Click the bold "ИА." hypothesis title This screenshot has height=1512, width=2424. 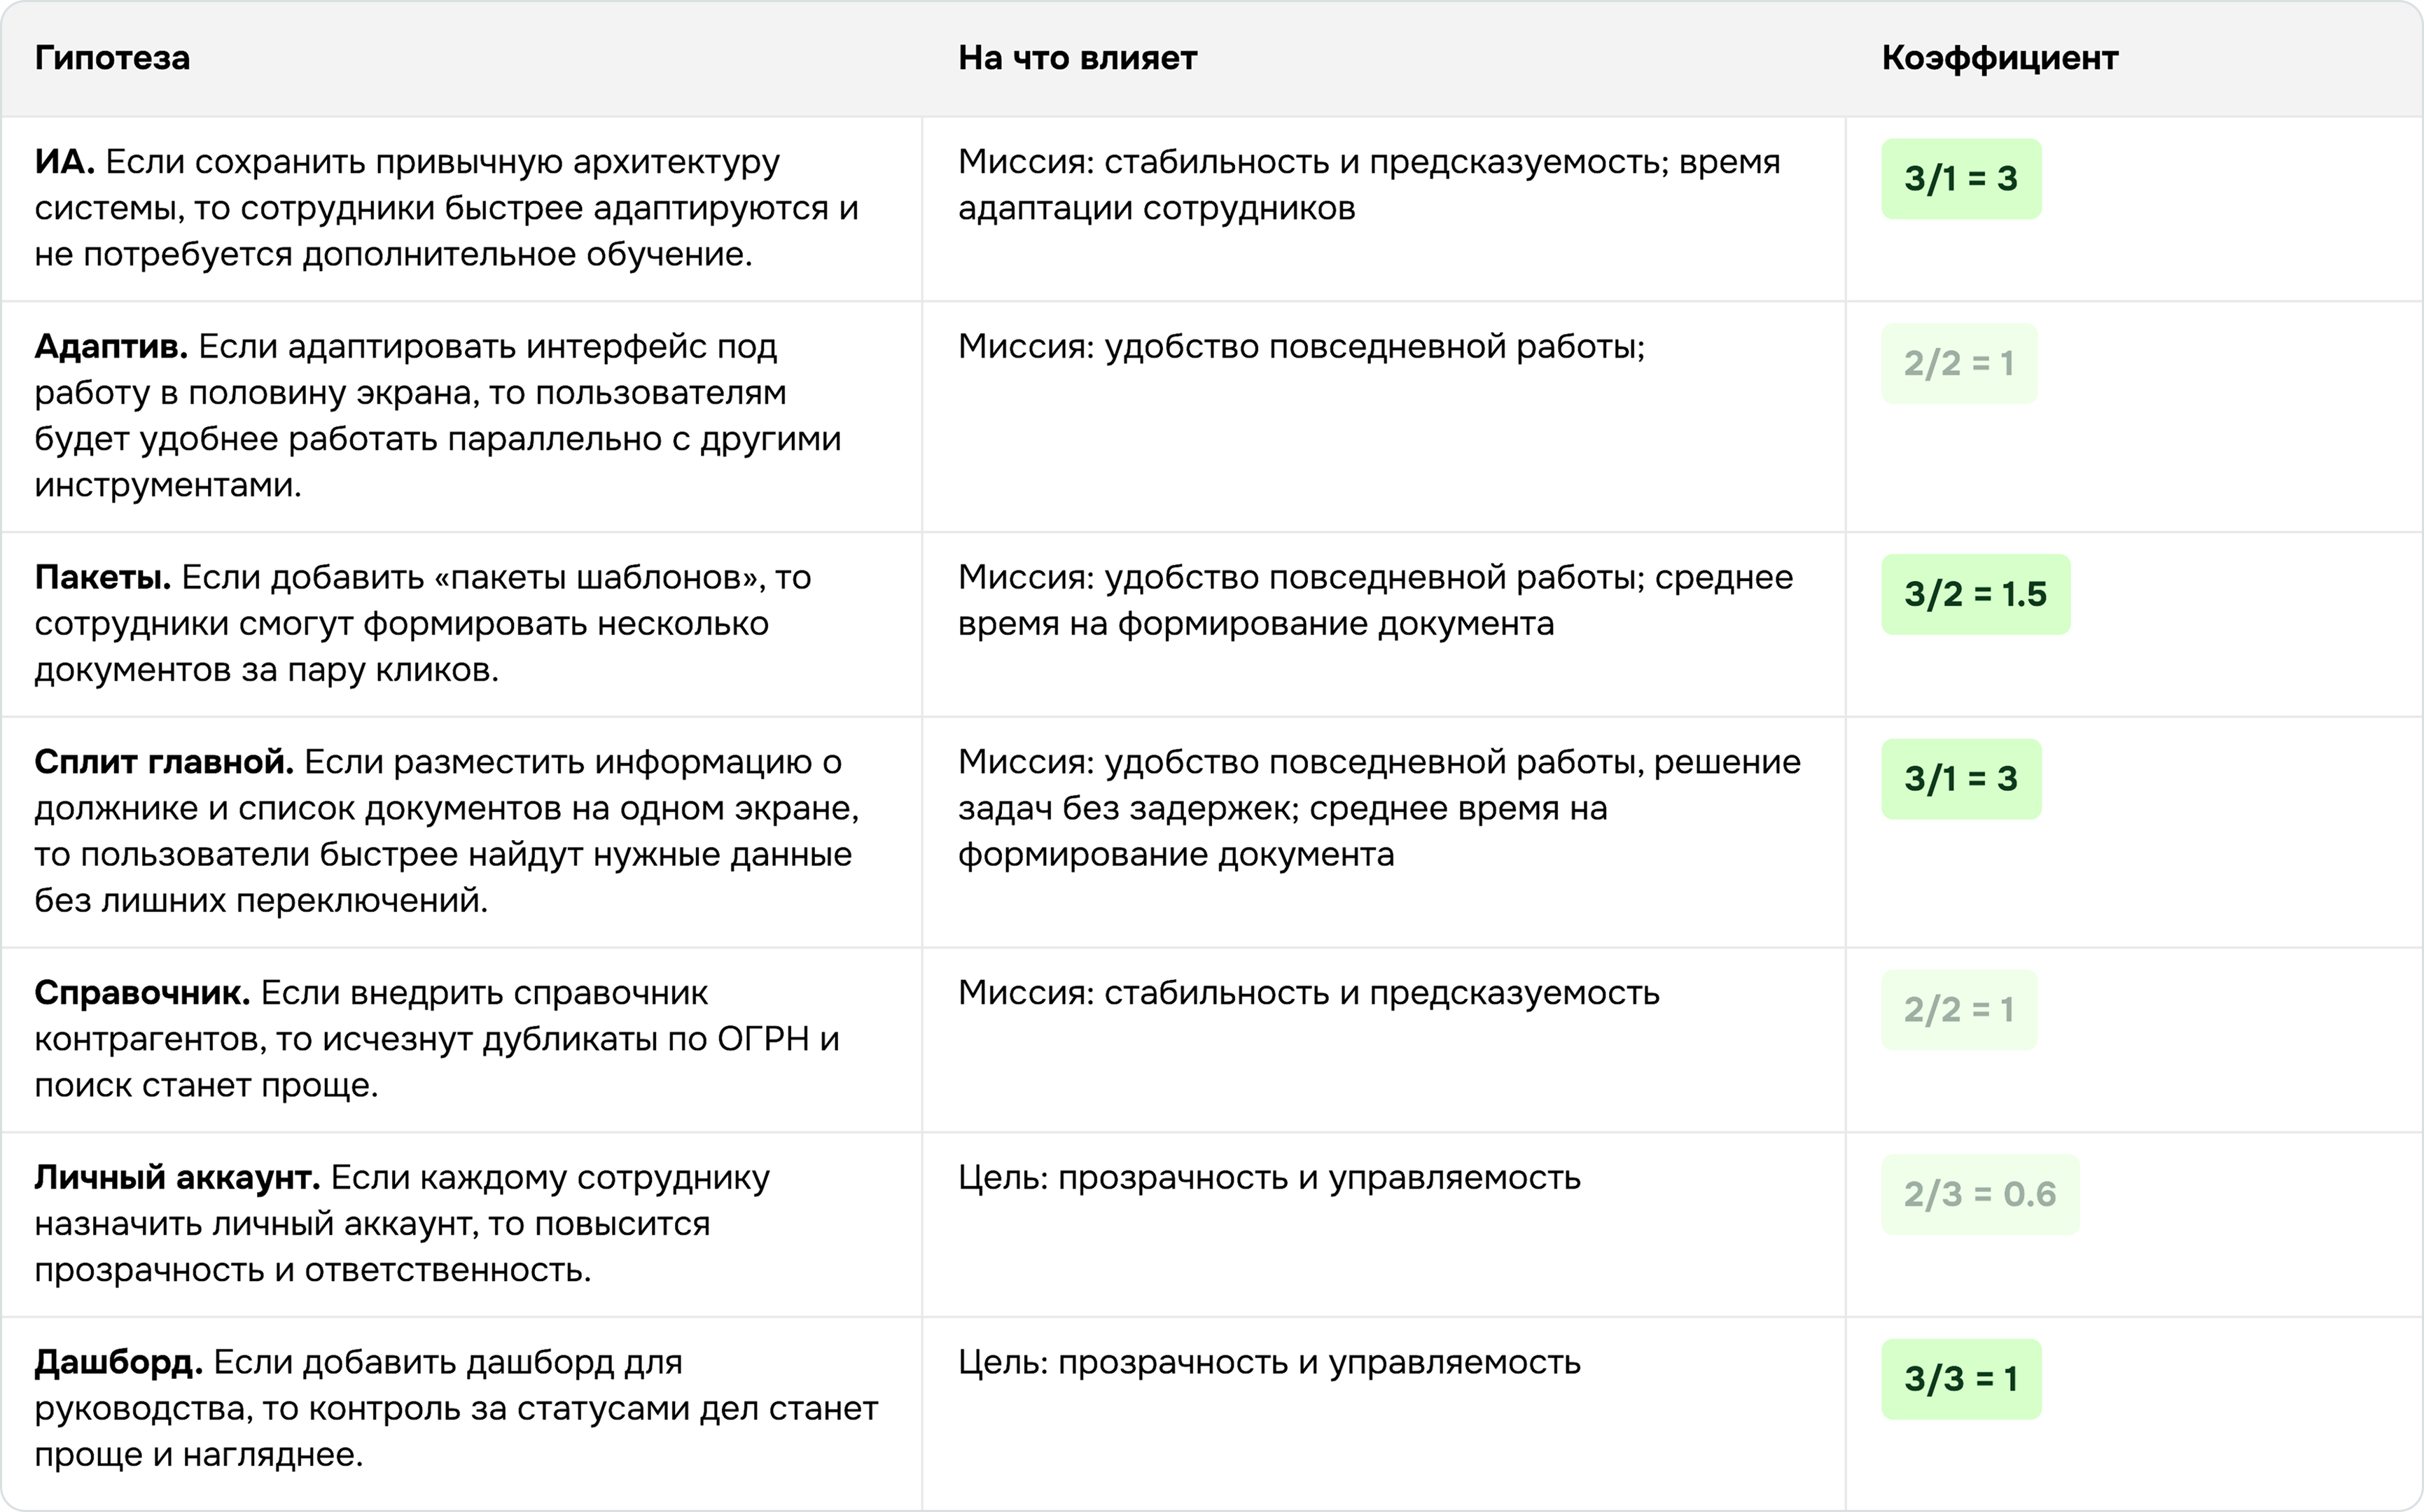point(64,162)
